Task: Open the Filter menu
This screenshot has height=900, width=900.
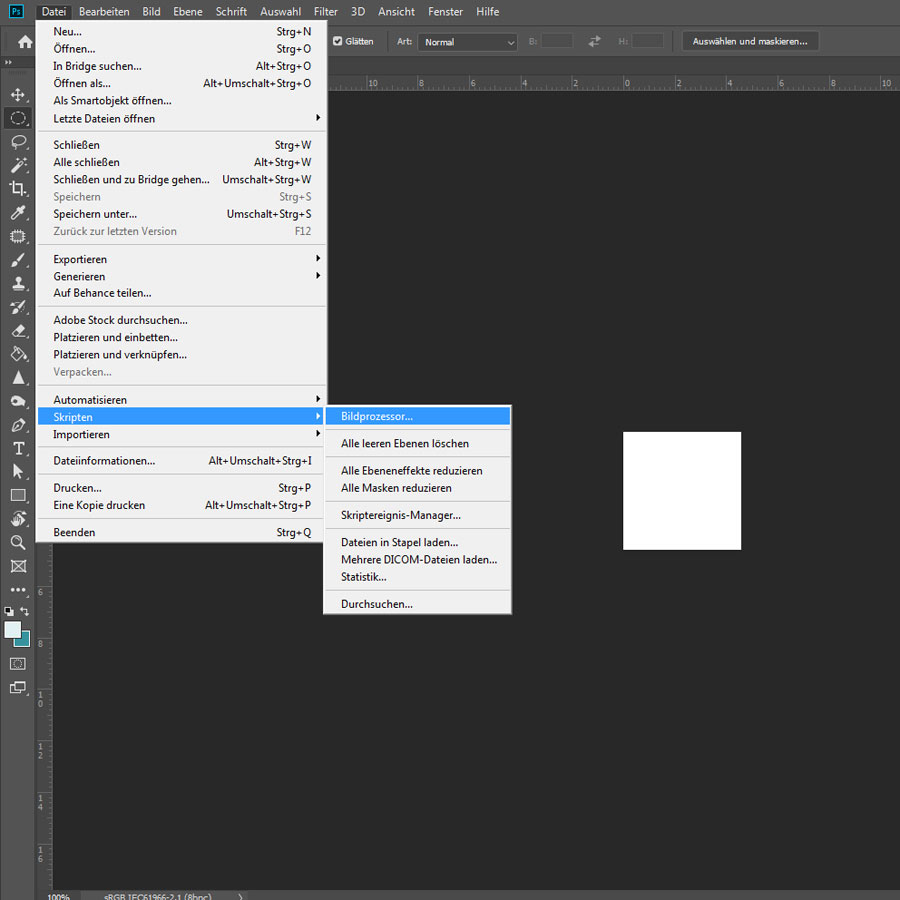Action: pyautogui.click(x=325, y=12)
